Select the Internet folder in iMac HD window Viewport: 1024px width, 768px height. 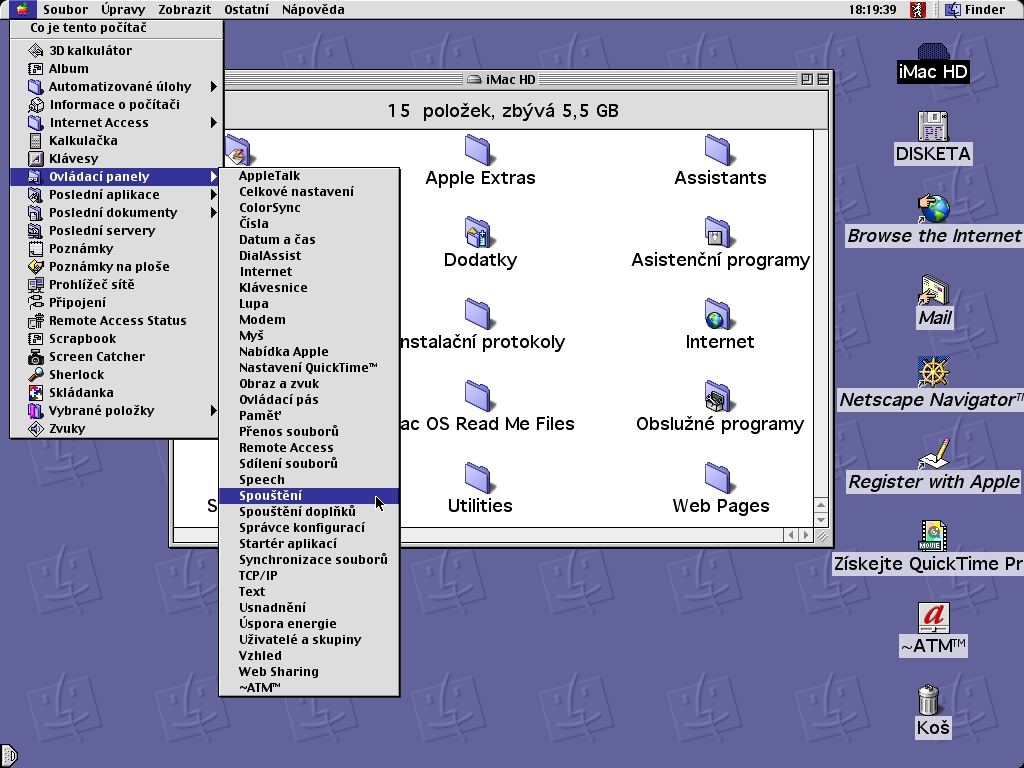[718, 315]
